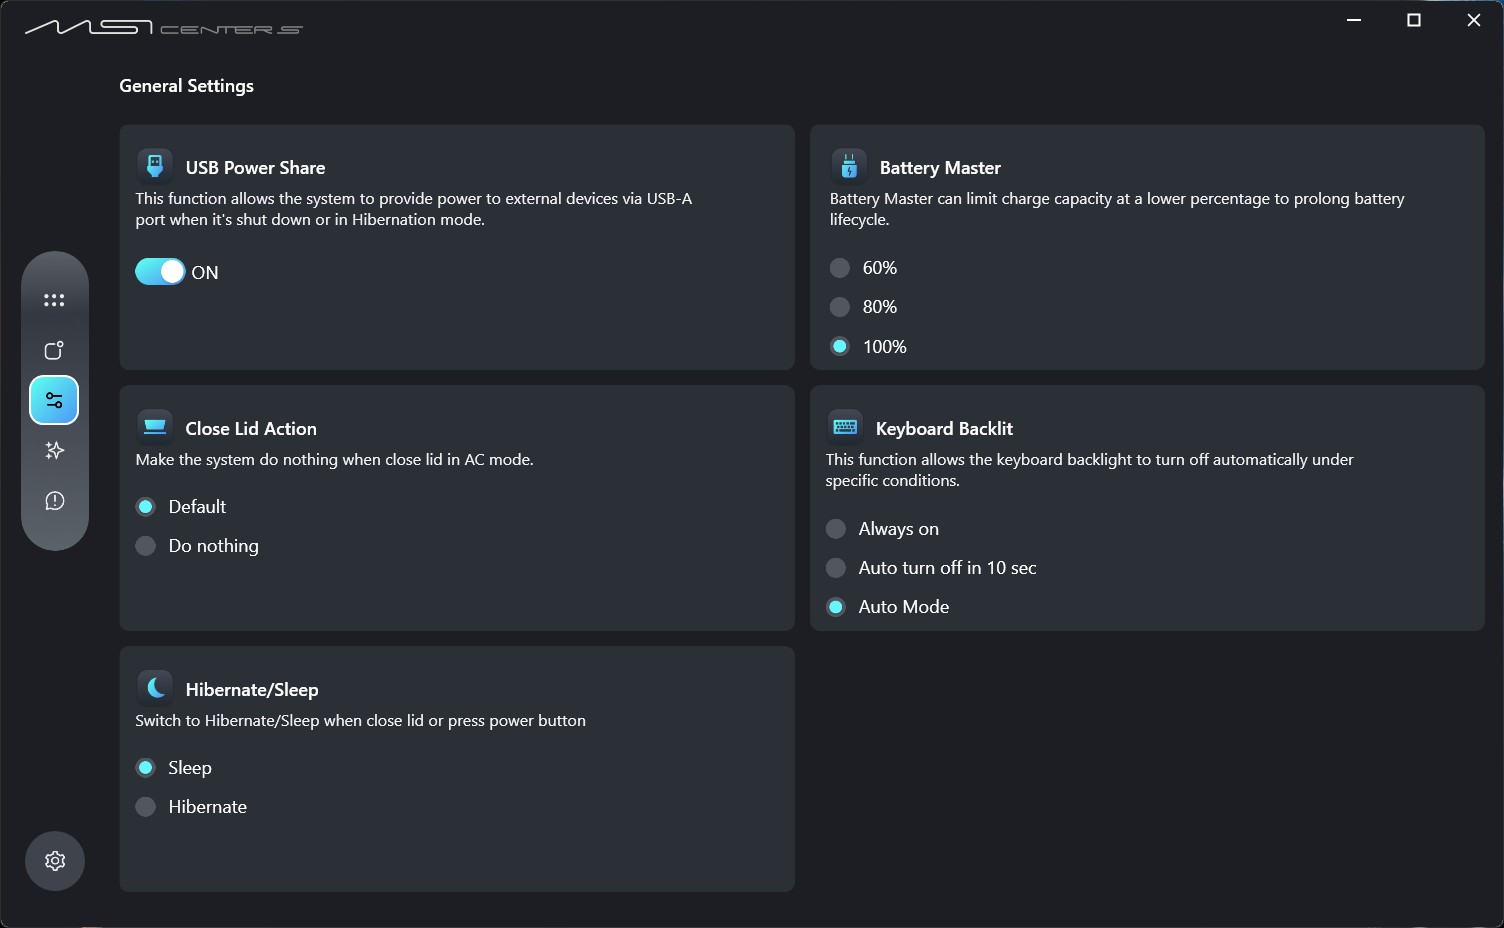Click the USB Power Share icon
Viewport: 1504px width, 928px height.
[x=155, y=165]
